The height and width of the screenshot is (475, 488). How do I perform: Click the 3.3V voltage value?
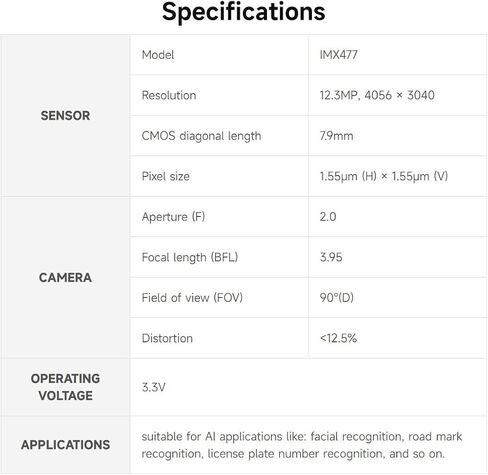click(153, 387)
